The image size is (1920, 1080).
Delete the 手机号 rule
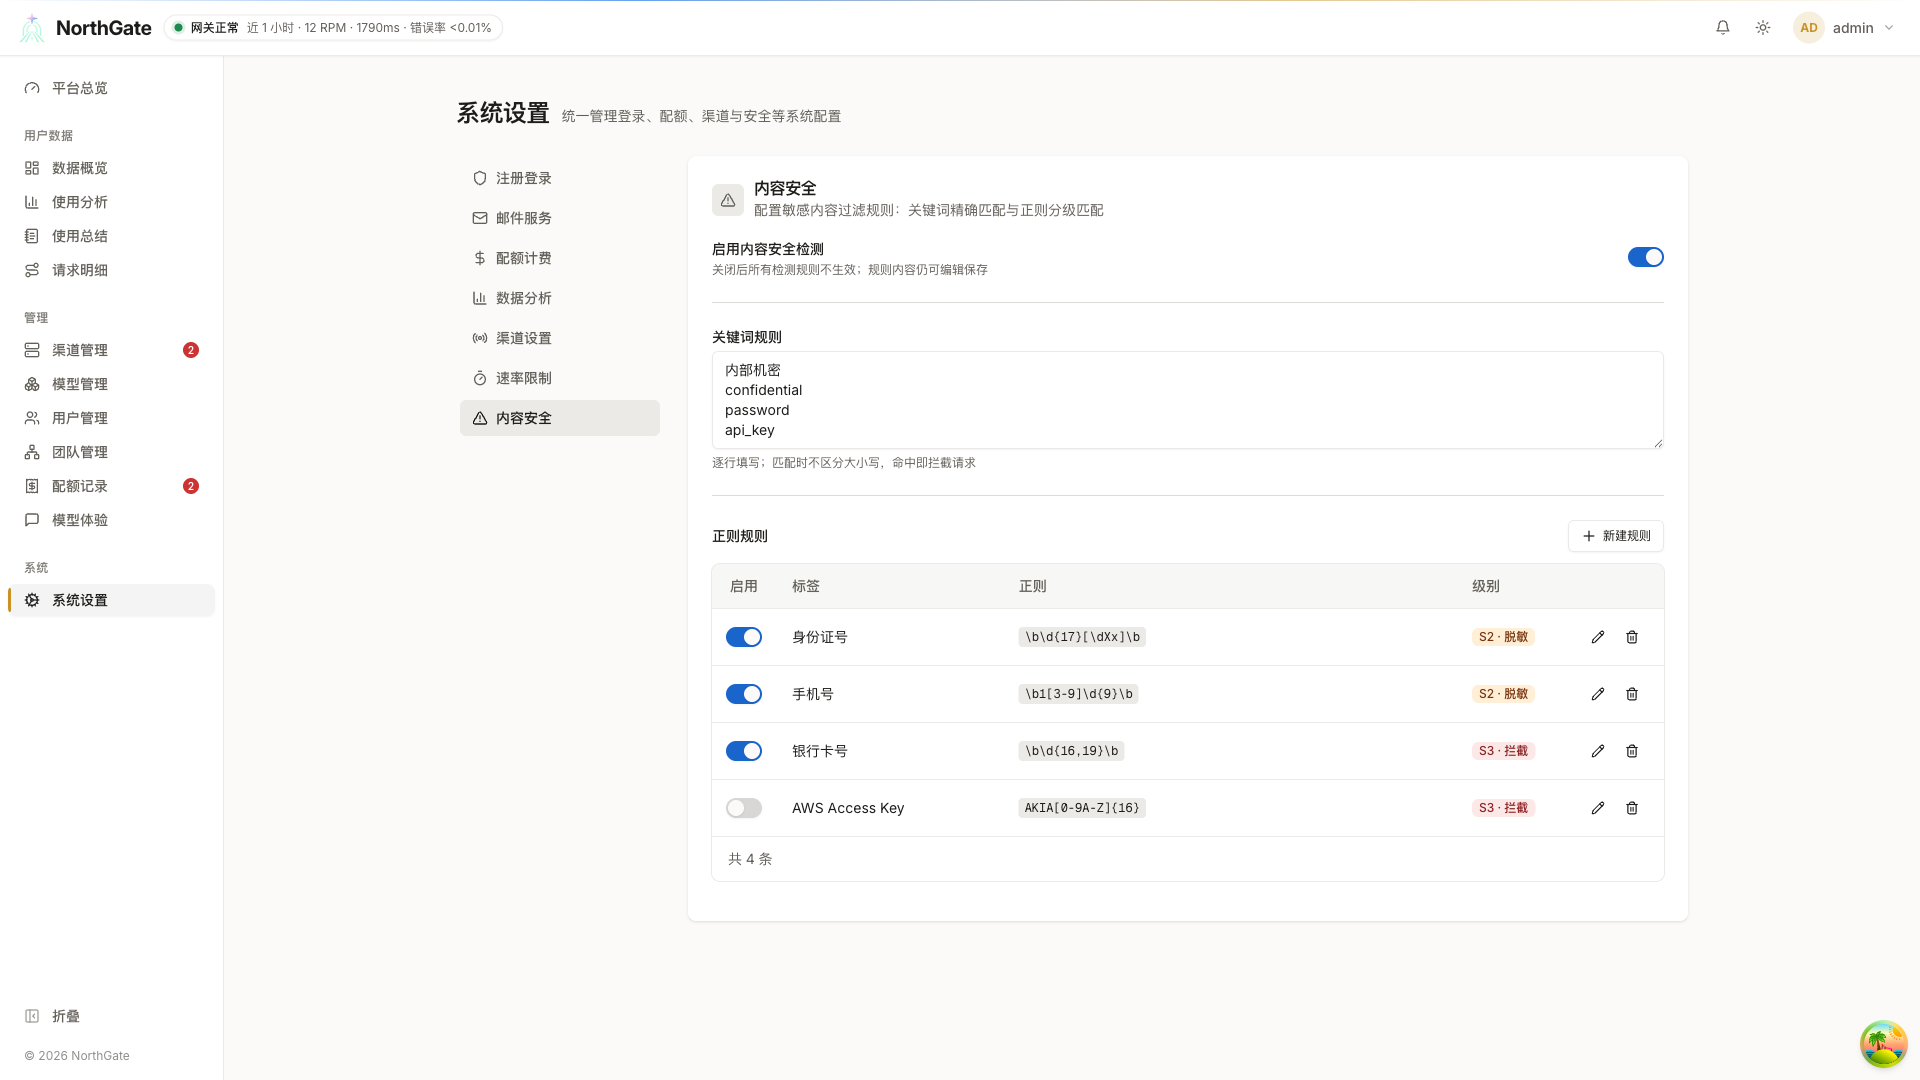(1632, 694)
